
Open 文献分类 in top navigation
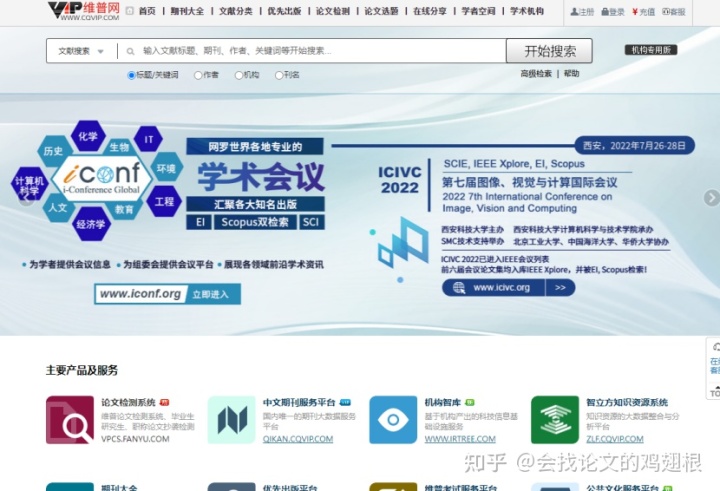pyautogui.click(x=236, y=11)
